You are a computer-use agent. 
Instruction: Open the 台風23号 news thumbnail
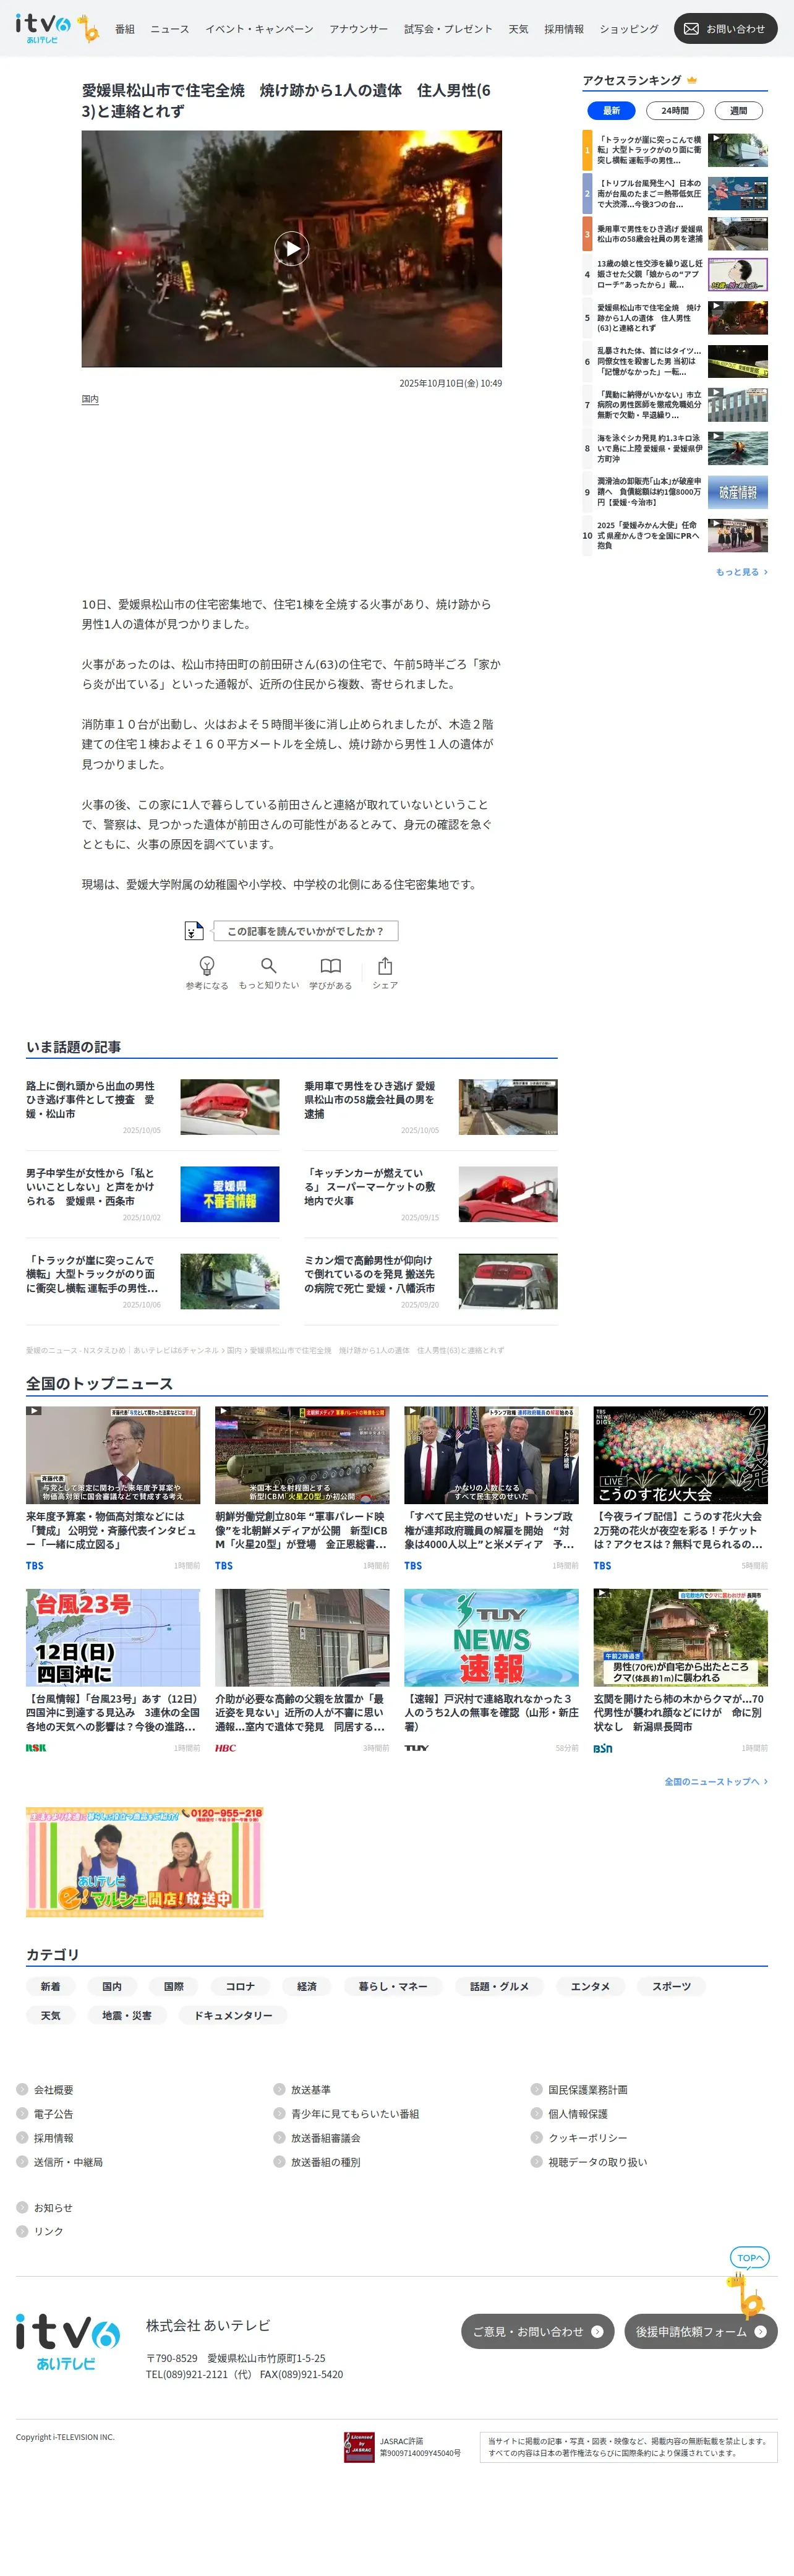point(113,1637)
